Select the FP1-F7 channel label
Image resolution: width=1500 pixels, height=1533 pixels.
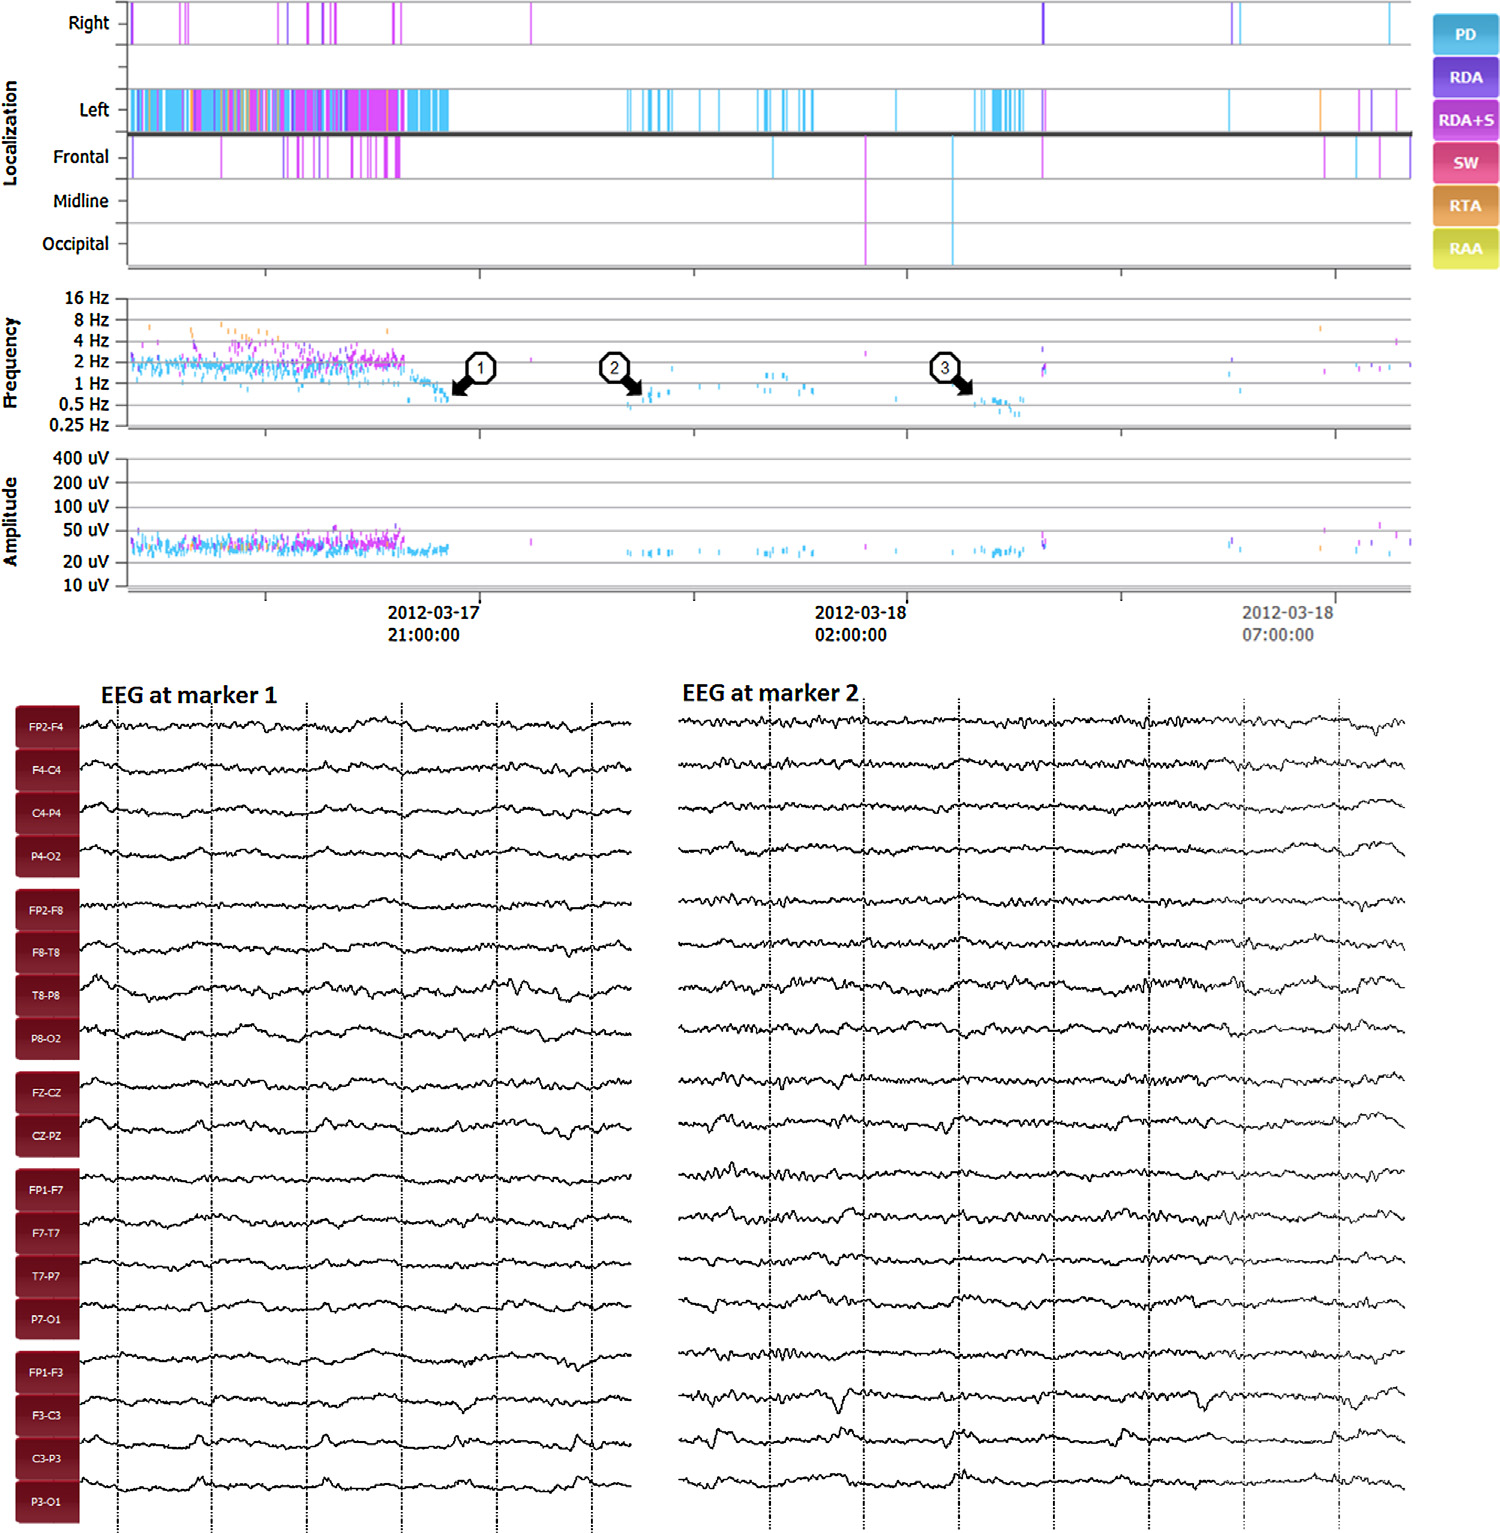tap(46, 1190)
